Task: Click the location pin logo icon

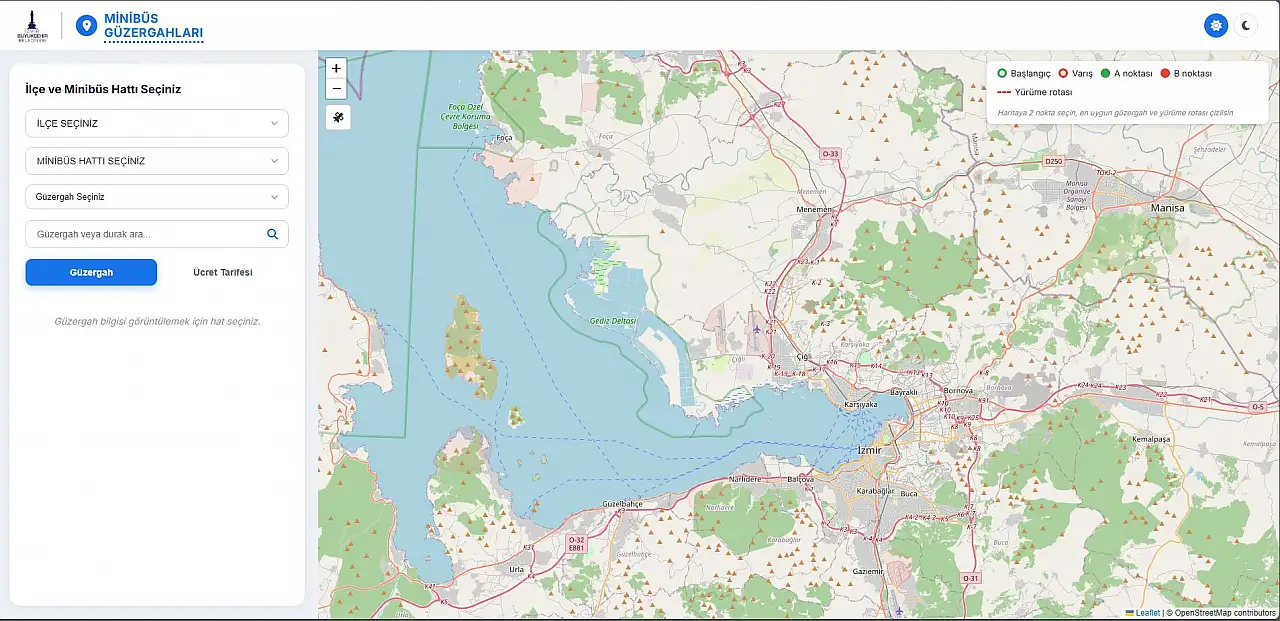Action: (87, 25)
